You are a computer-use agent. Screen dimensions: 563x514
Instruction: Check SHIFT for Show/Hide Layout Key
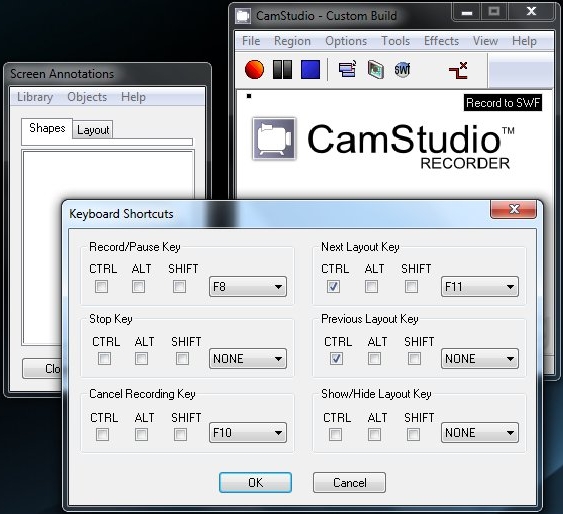(x=413, y=435)
